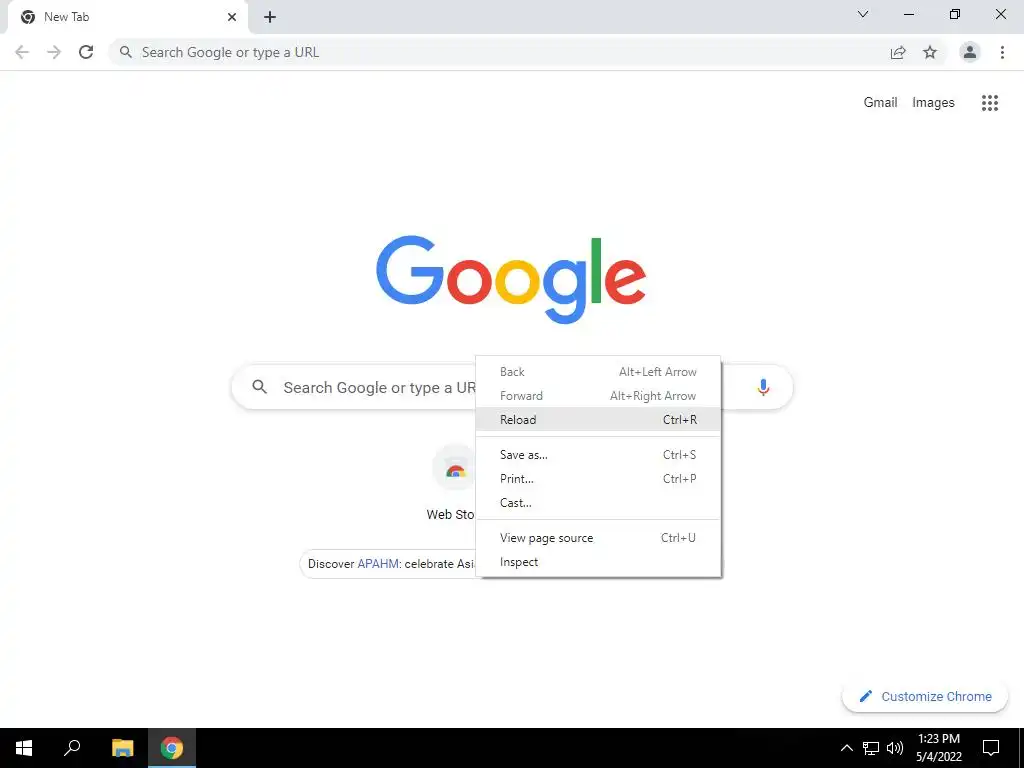Bookmark this tab with the star icon
Viewport: 1024px width, 768px height.
tap(930, 52)
